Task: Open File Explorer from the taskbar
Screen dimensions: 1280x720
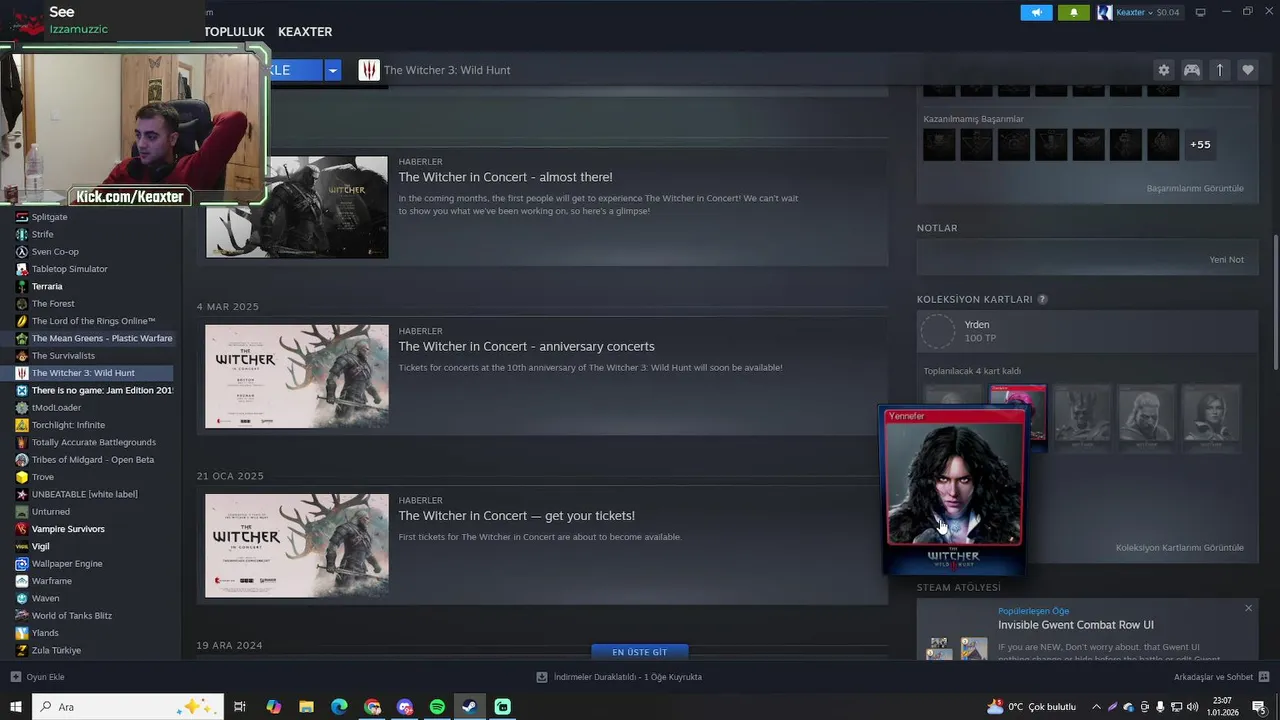Action: click(x=307, y=707)
